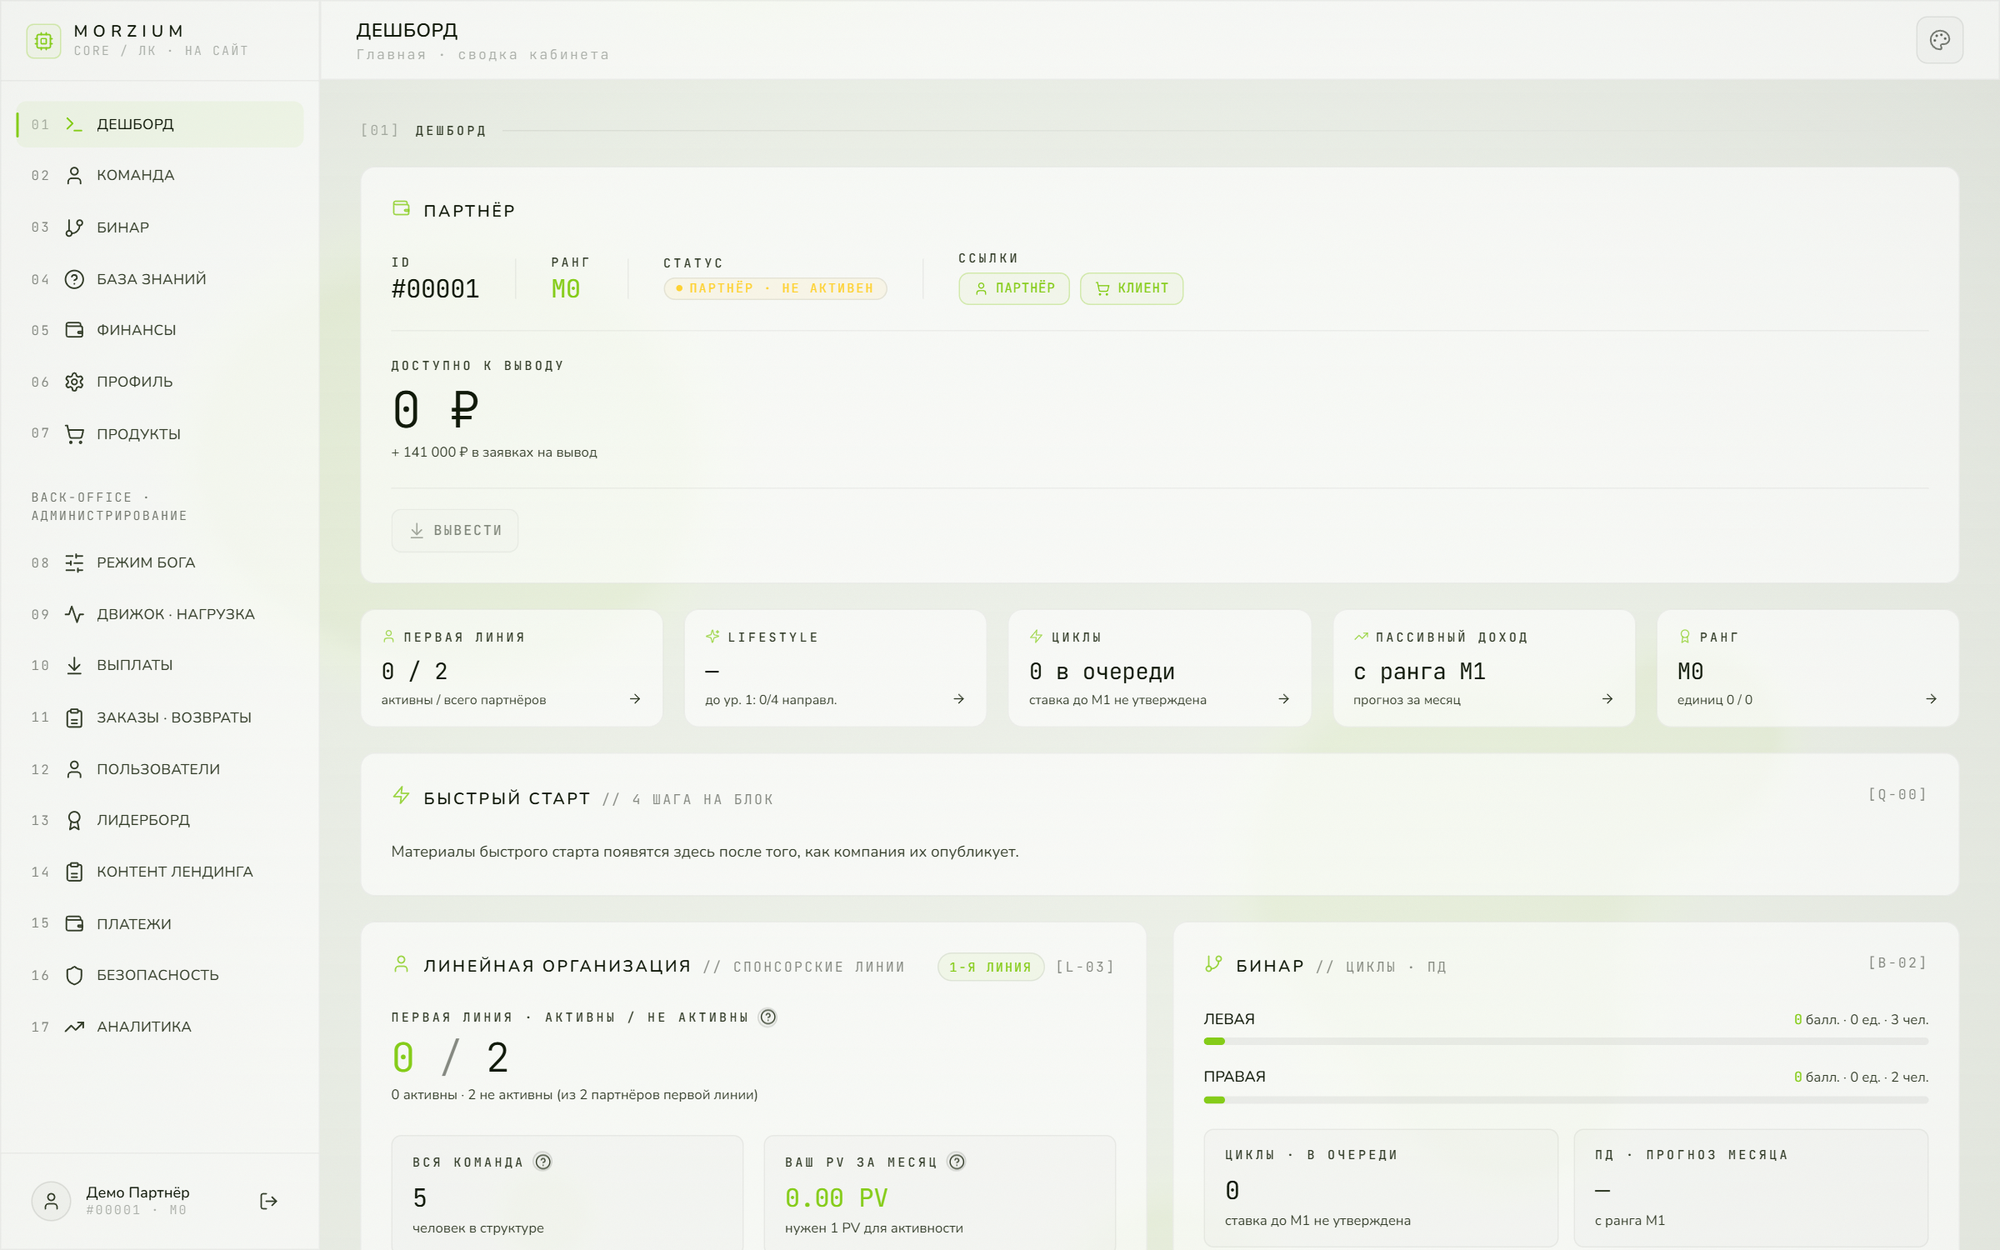Click the arrow in LIFESTYLE card

pos(959,699)
